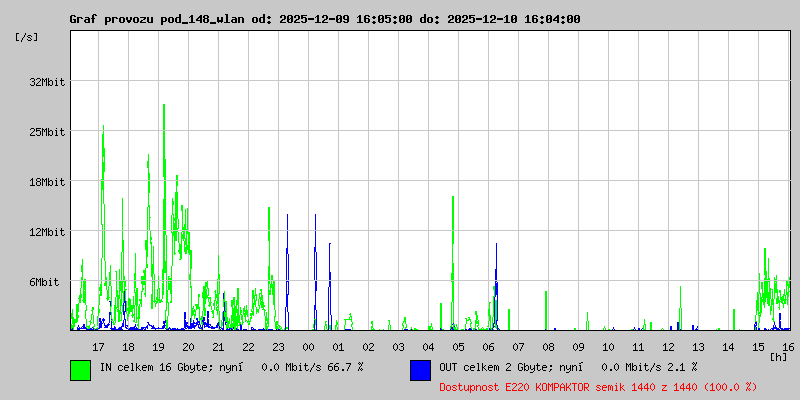Click the blue OUT spike just after 06h
This screenshot has height=400, width=800.
coord(496,286)
